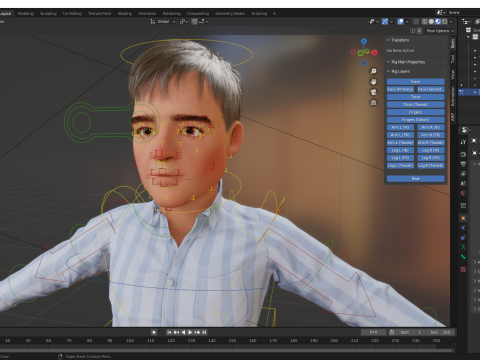Open the Scene selector field

pos(463,13)
